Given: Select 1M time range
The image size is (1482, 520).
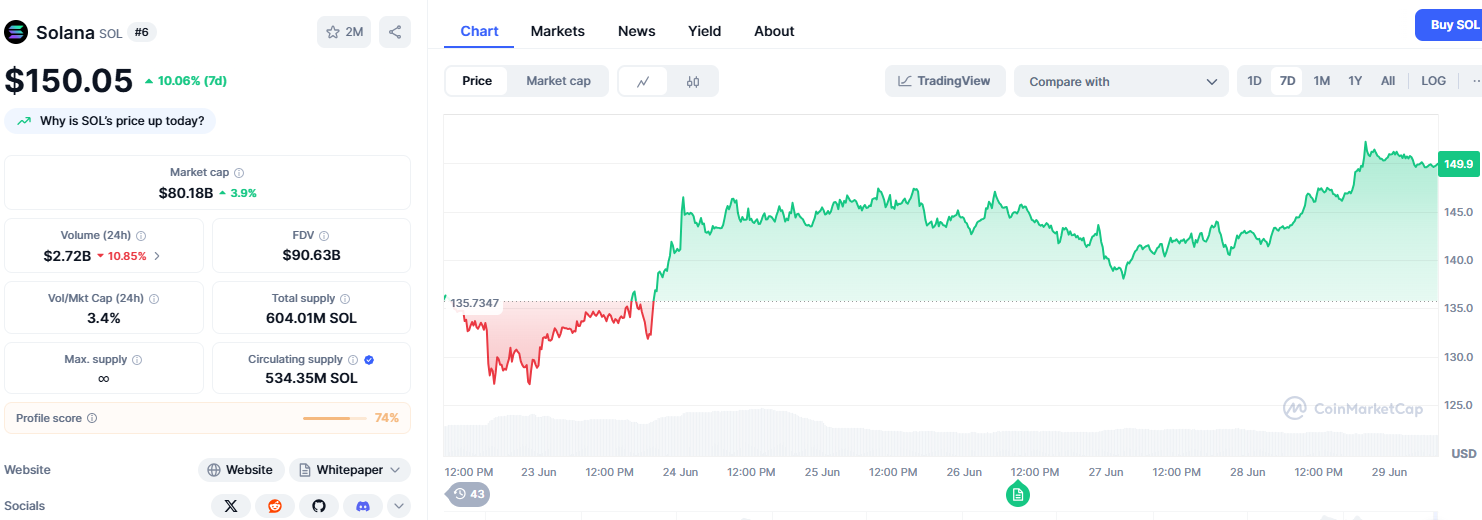Looking at the screenshot, I should (1321, 81).
